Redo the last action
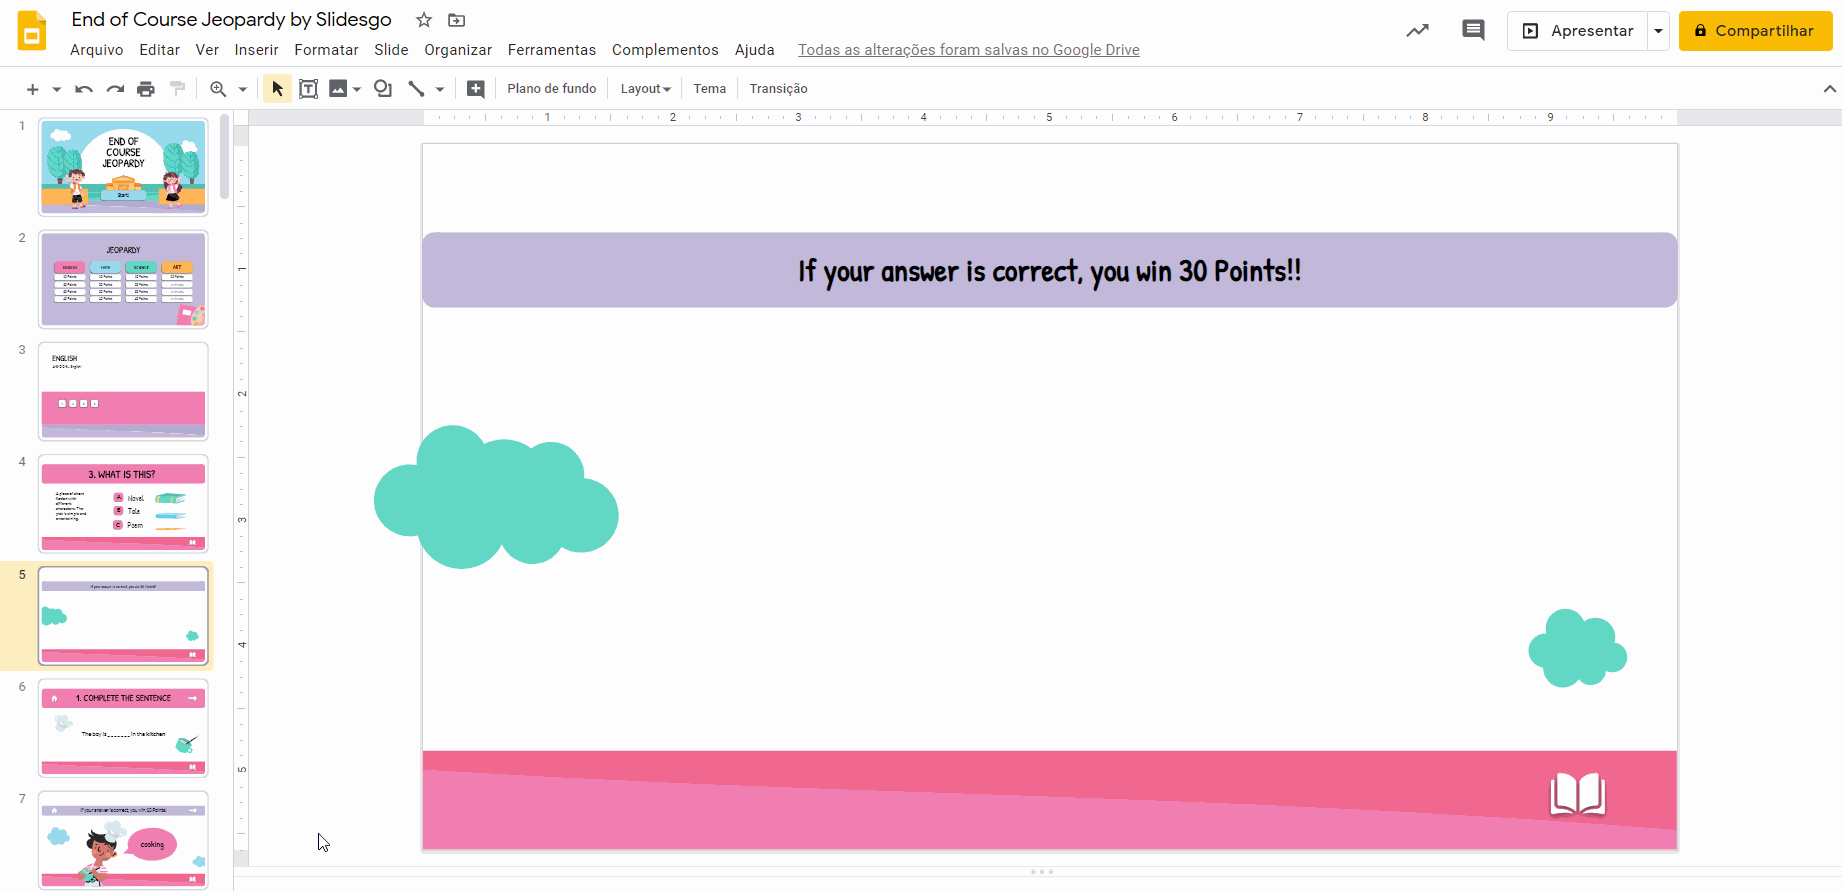The width and height of the screenshot is (1842, 891). [x=115, y=89]
